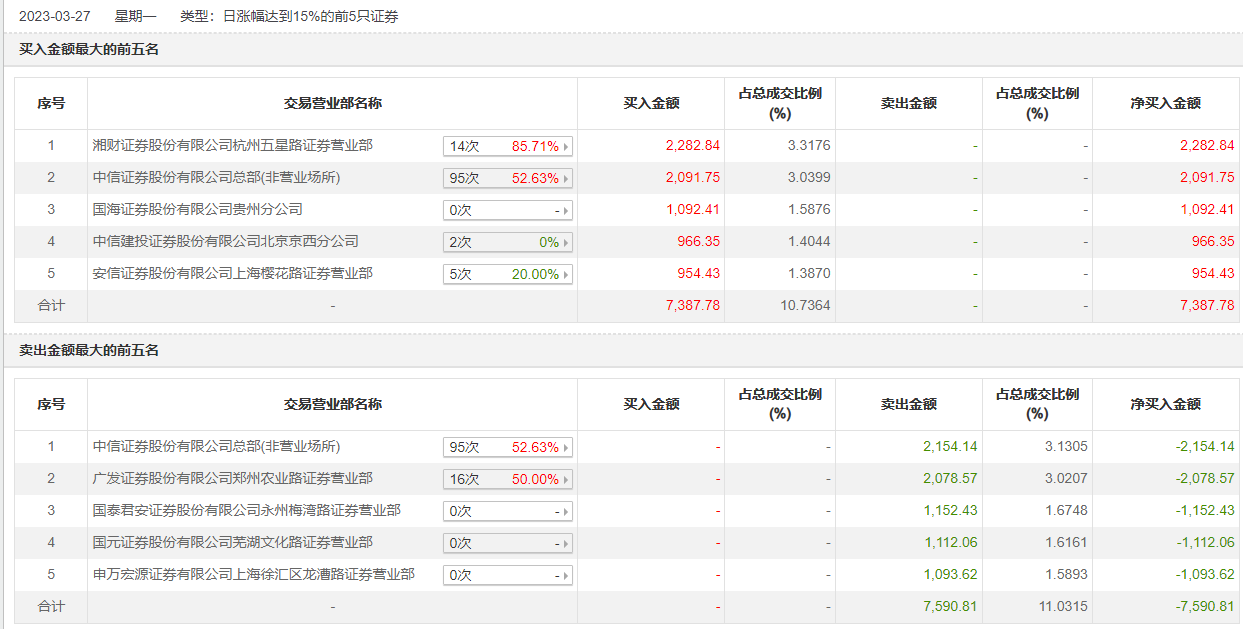Open 国元证券芜湖文化路证券营业部 link
The width and height of the screenshot is (1243, 629).
pos(232,542)
